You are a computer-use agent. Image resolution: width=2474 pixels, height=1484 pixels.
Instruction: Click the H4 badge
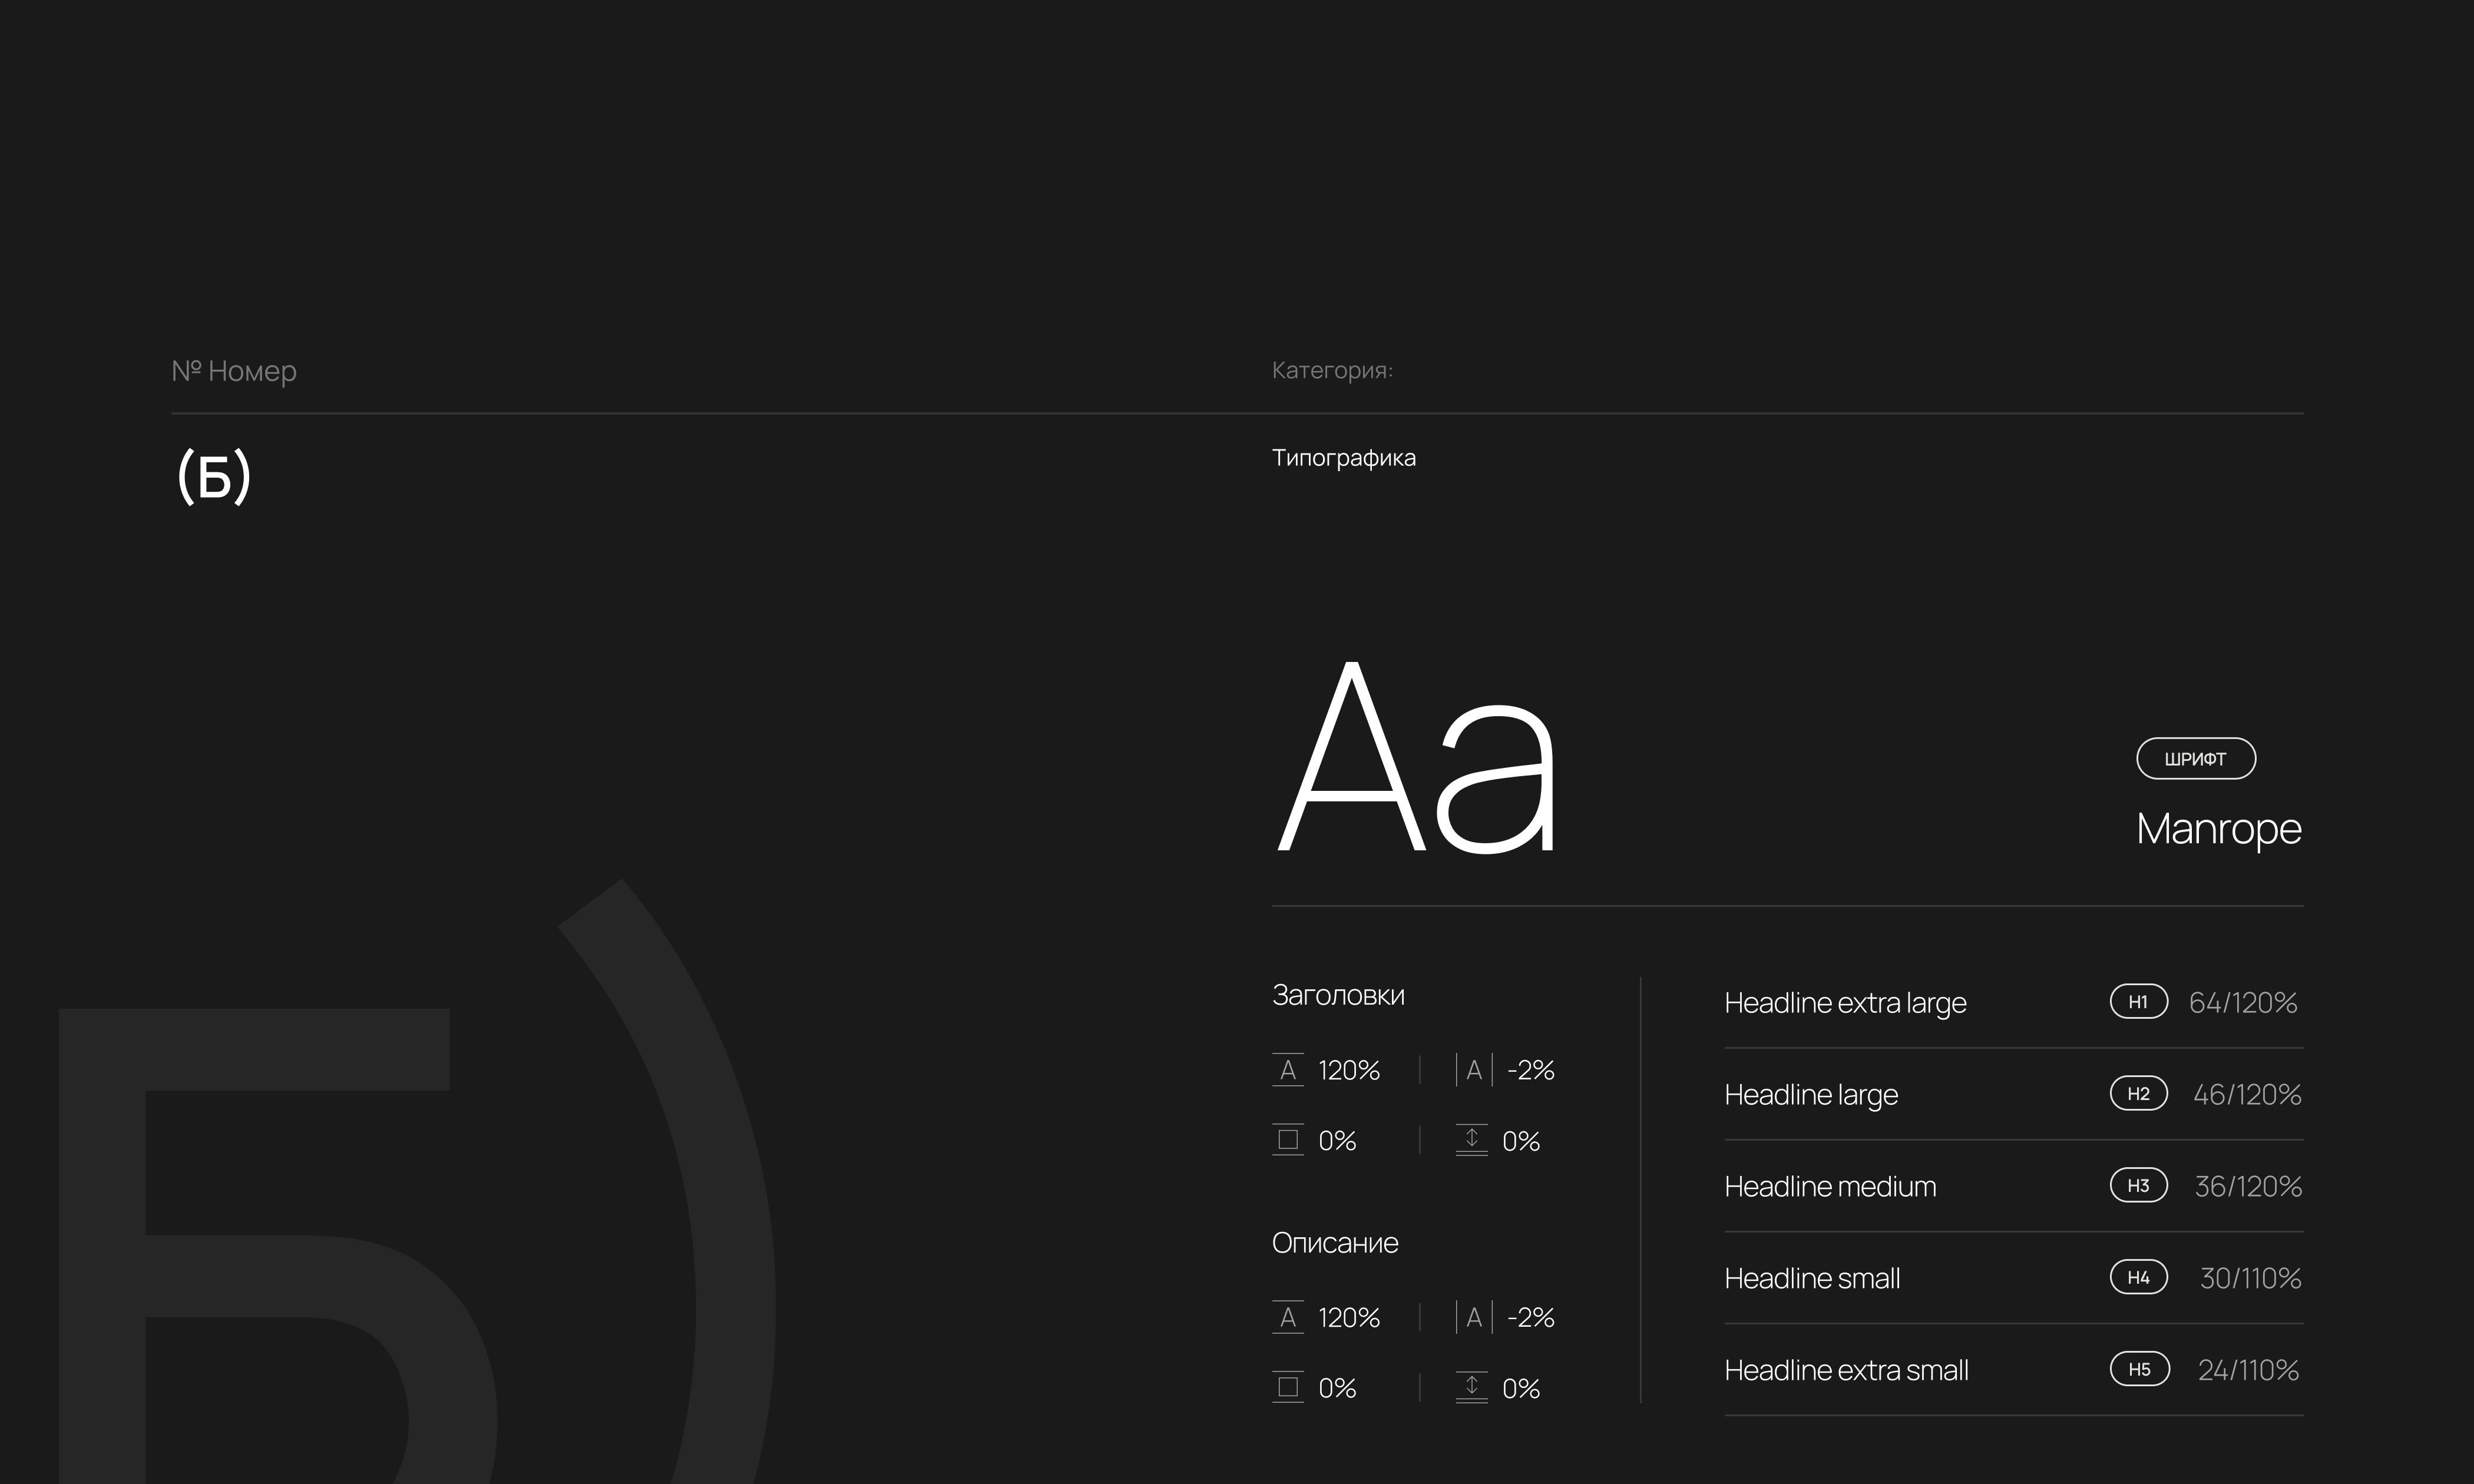2138,1277
